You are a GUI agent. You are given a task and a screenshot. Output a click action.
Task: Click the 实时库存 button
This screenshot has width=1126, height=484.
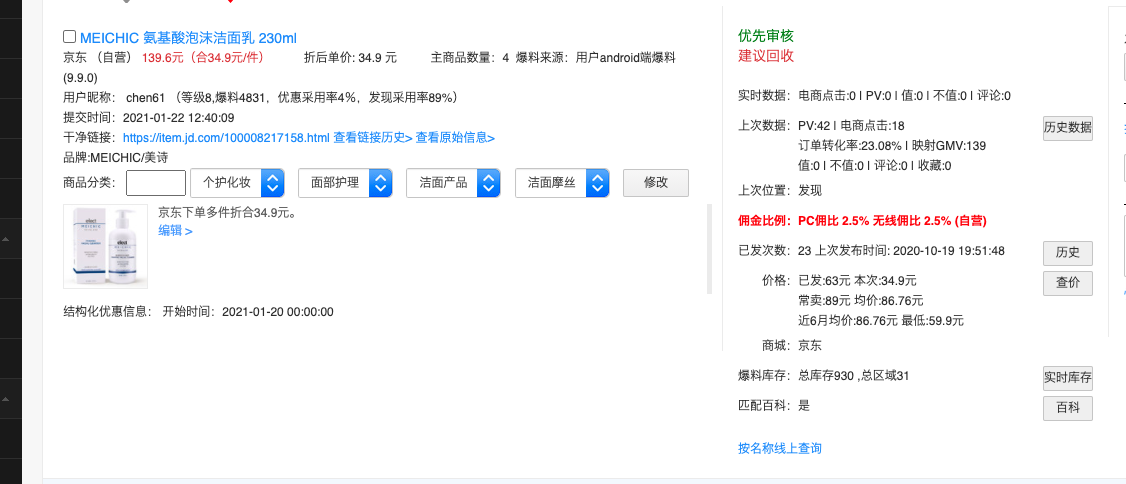tap(1068, 378)
